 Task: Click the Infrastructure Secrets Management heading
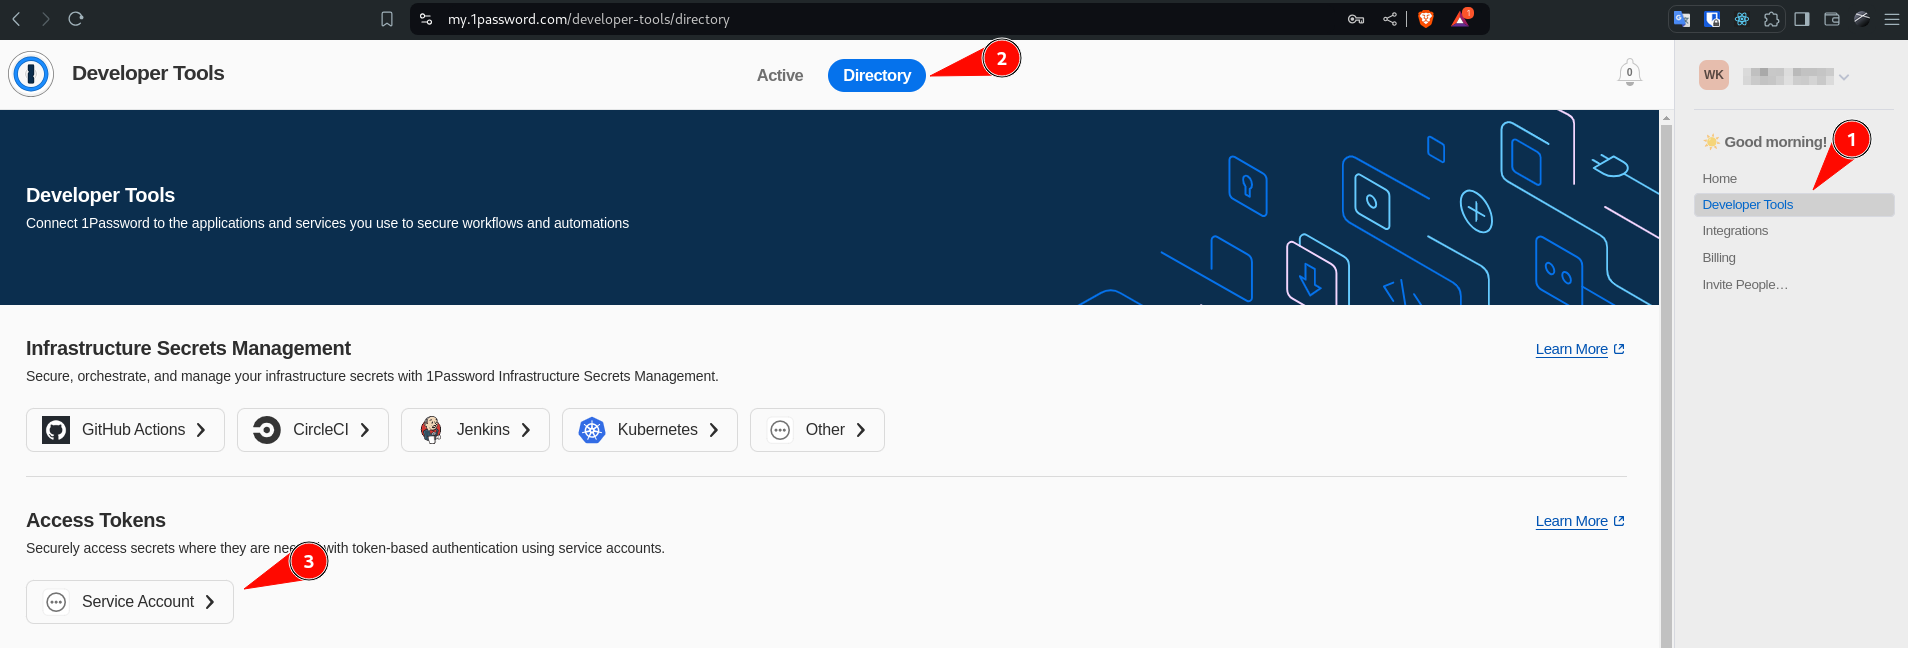point(188,348)
